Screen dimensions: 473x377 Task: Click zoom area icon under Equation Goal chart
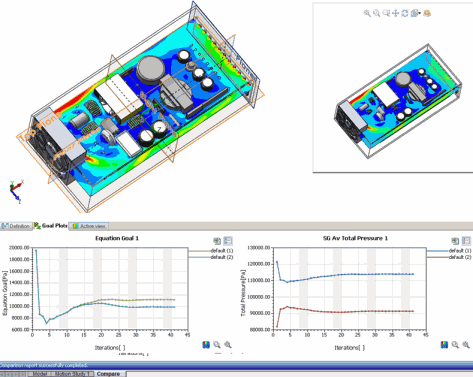tap(217, 345)
